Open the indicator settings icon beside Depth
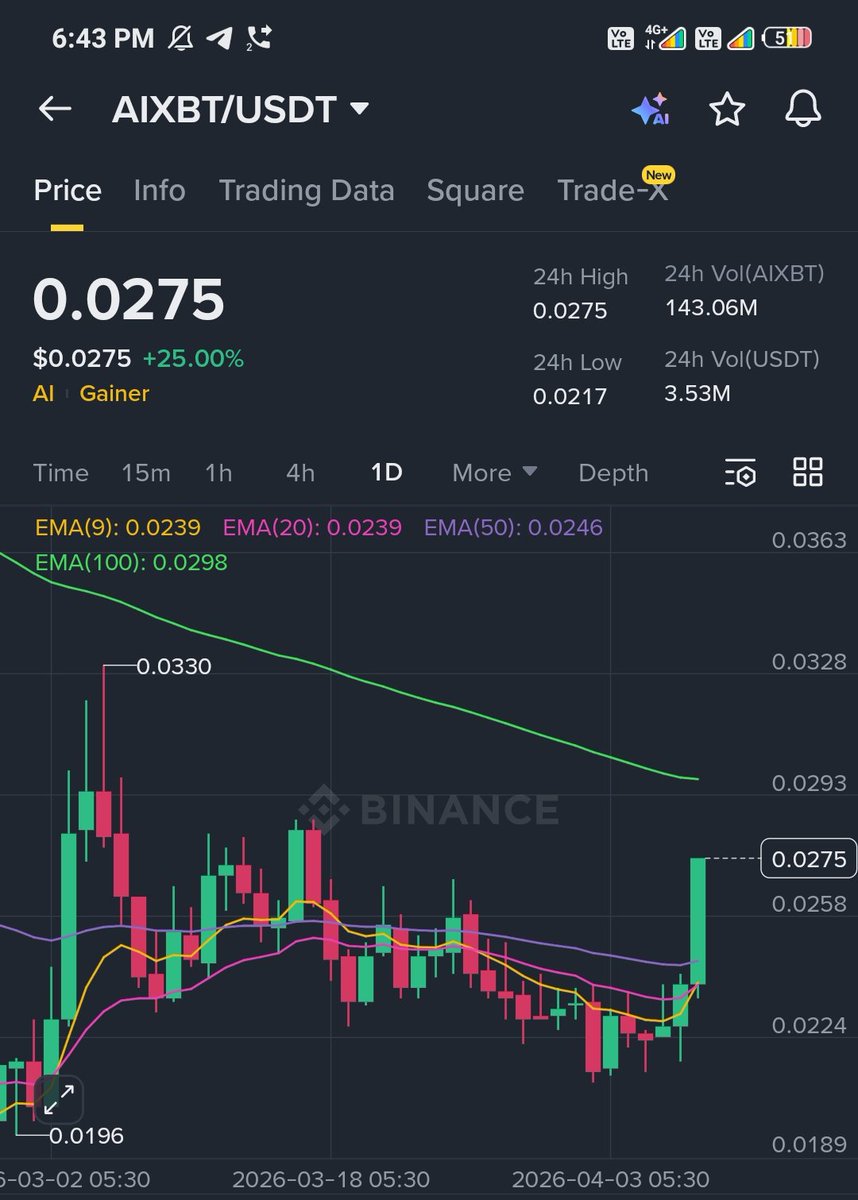The image size is (858, 1200). tap(740, 473)
